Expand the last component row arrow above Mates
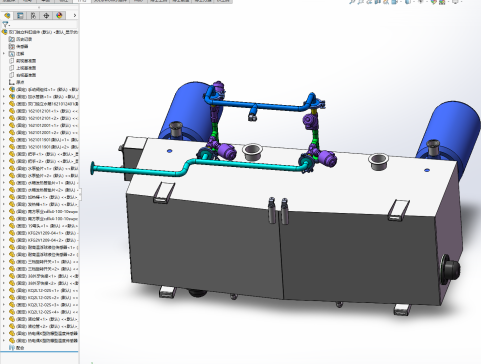The image size is (481, 364). pyautogui.click(x=4, y=341)
